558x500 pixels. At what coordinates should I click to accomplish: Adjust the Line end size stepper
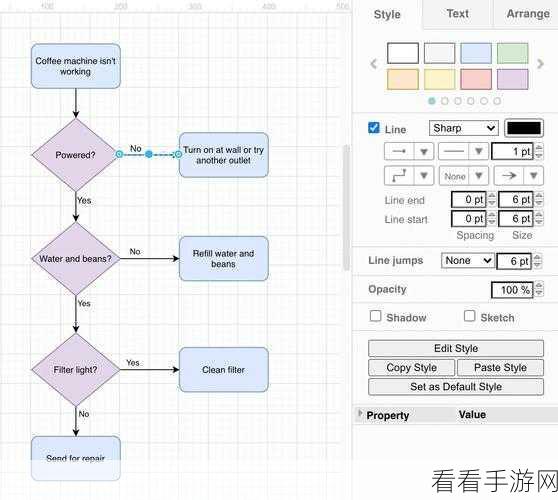[539, 200]
